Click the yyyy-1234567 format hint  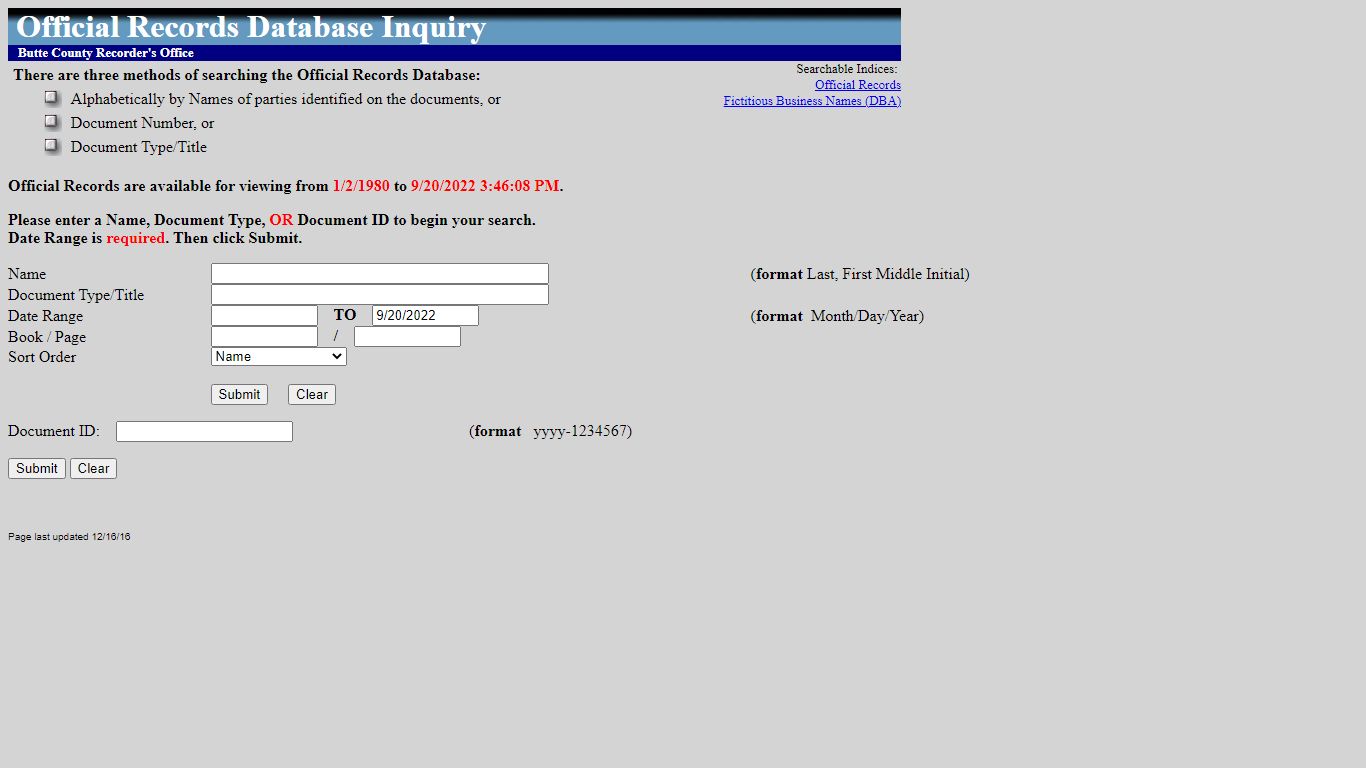[x=580, y=432]
